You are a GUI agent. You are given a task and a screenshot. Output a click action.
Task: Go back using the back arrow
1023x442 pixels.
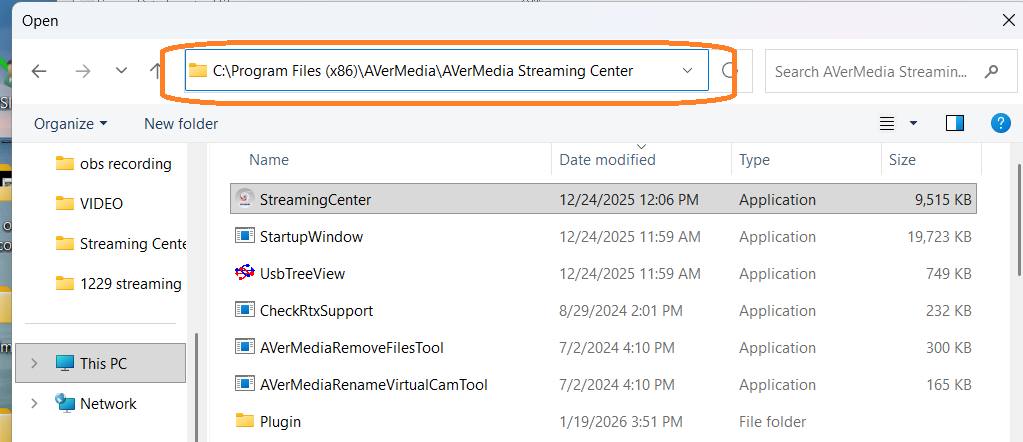[x=38, y=71]
